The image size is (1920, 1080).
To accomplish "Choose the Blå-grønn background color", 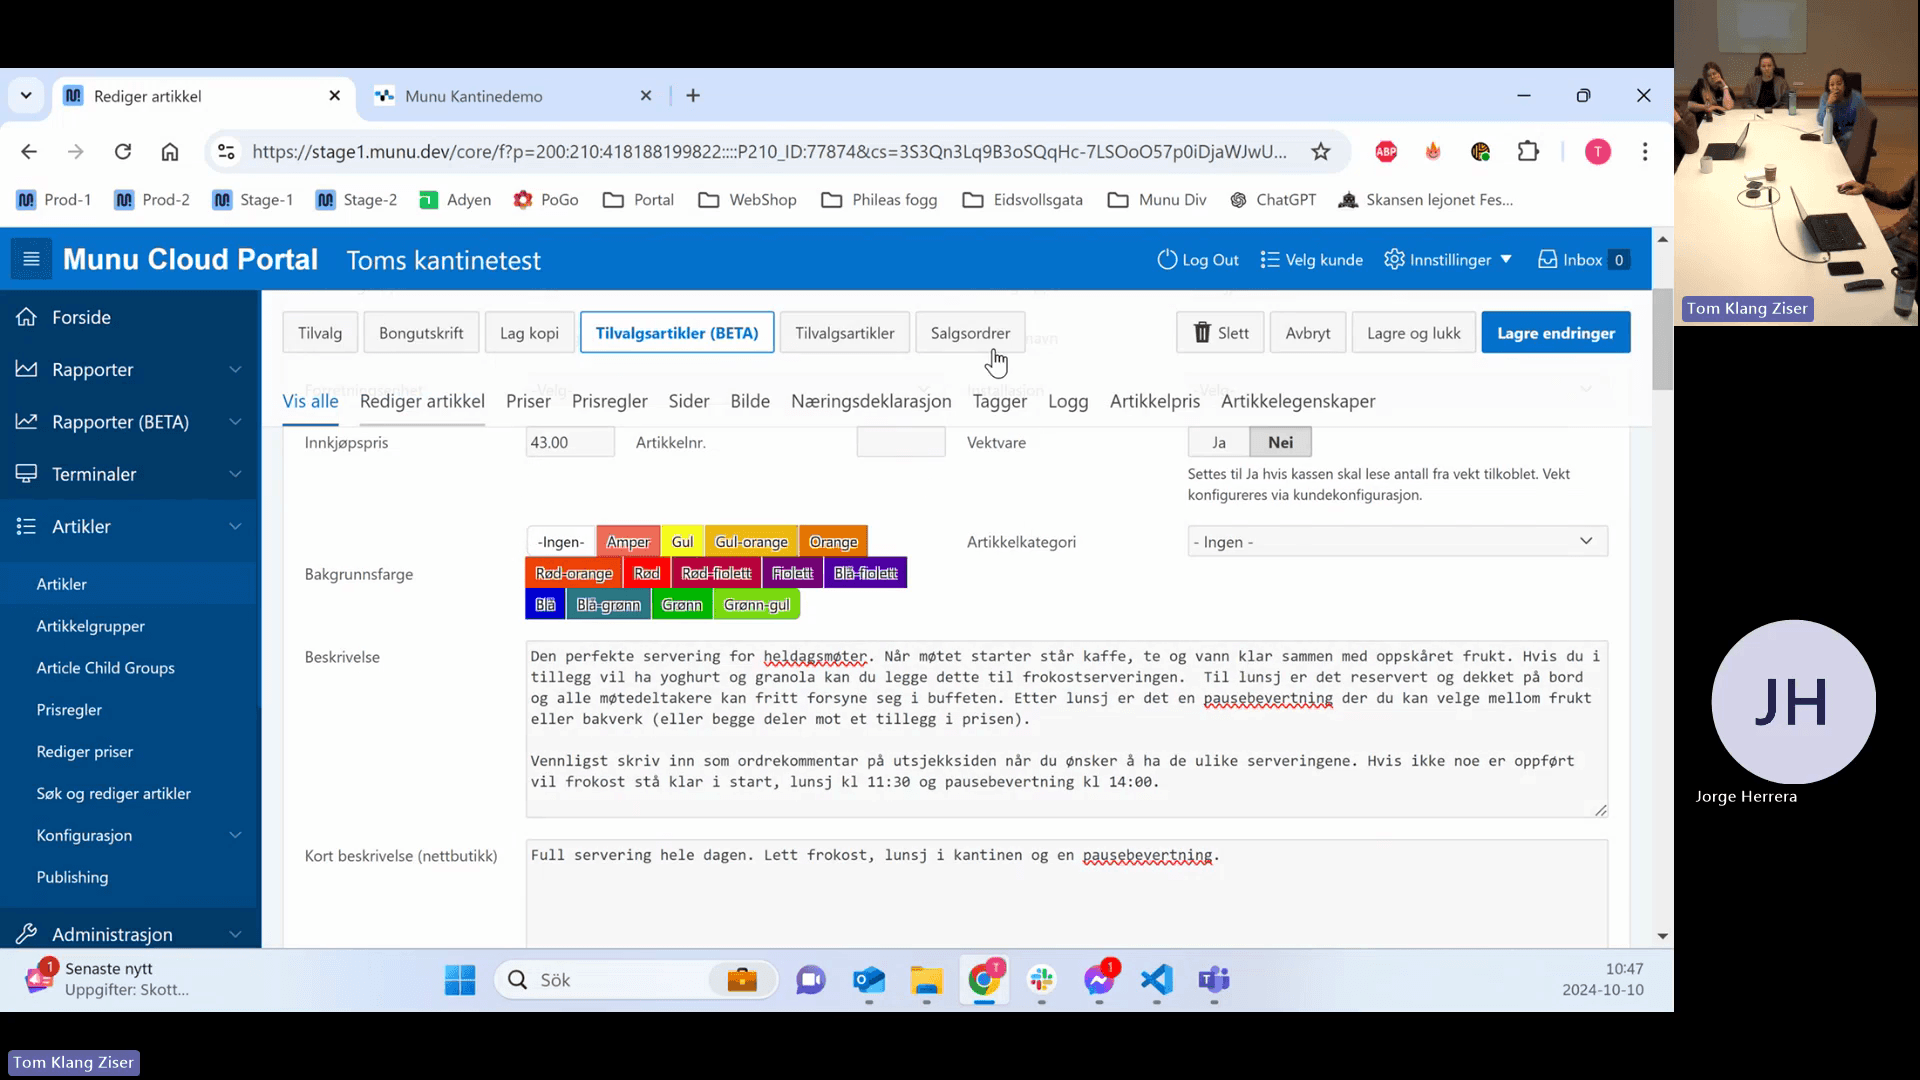I will click(608, 604).
